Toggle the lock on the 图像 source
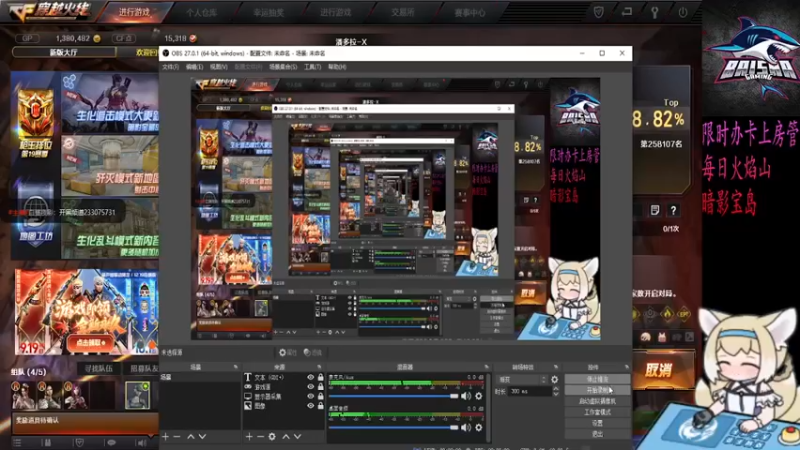This screenshot has height=450, width=800. coord(320,406)
